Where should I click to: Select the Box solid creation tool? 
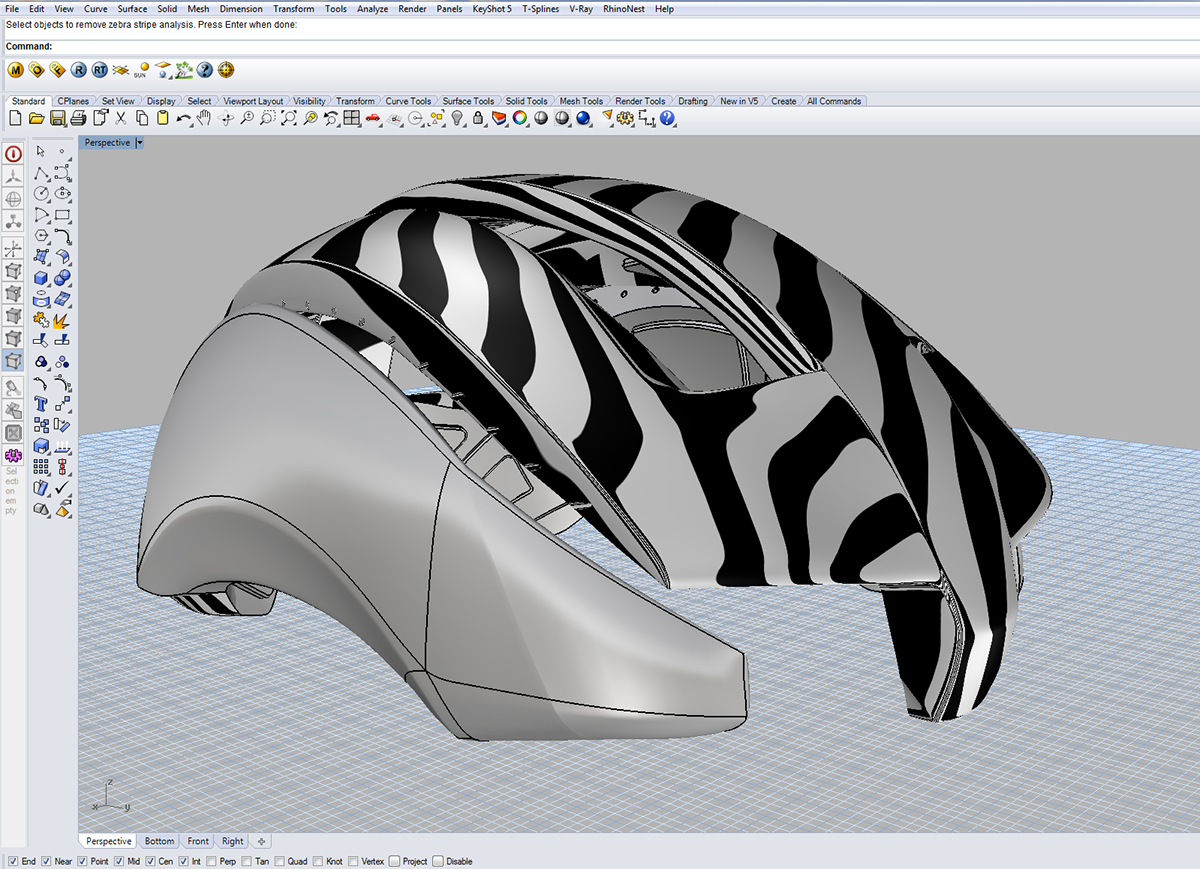[x=41, y=277]
